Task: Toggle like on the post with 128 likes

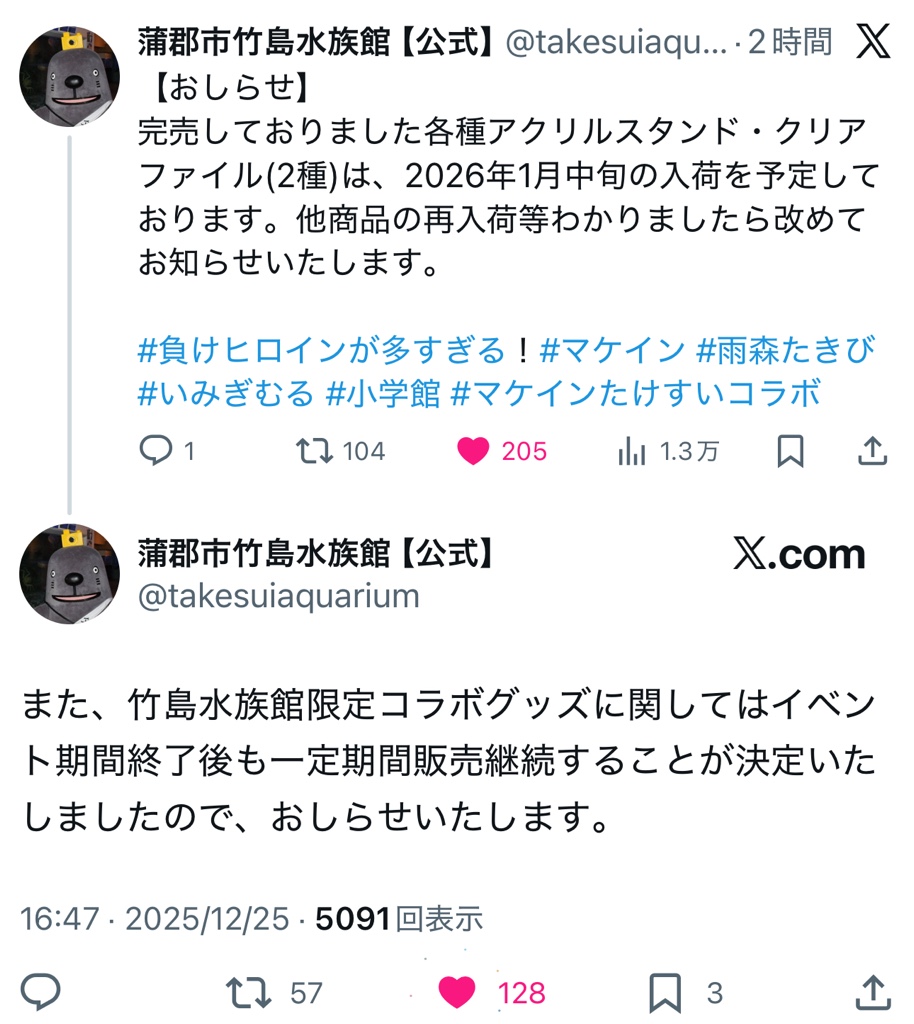Action: [459, 992]
